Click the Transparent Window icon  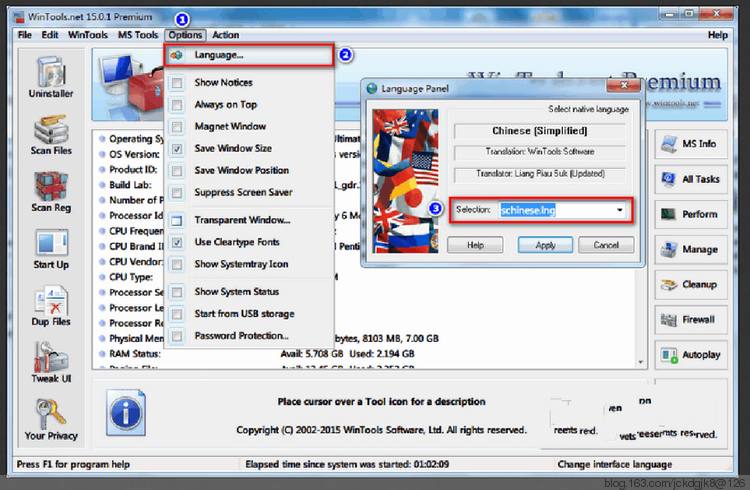click(x=176, y=221)
